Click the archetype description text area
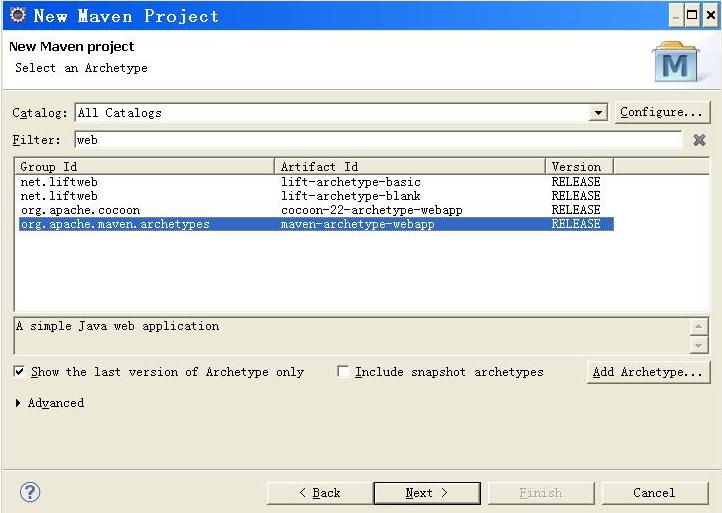The height and width of the screenshot is (513, 722). [x=352, y=336]
